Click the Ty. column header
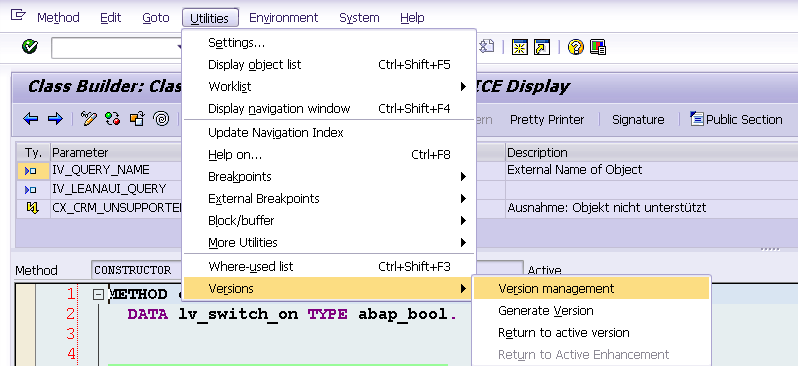This screenshot has height=366, width=798. [x=33, y=153]
